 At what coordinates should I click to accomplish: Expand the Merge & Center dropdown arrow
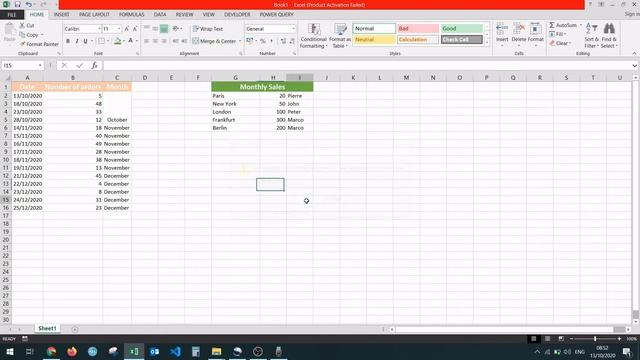240,41
